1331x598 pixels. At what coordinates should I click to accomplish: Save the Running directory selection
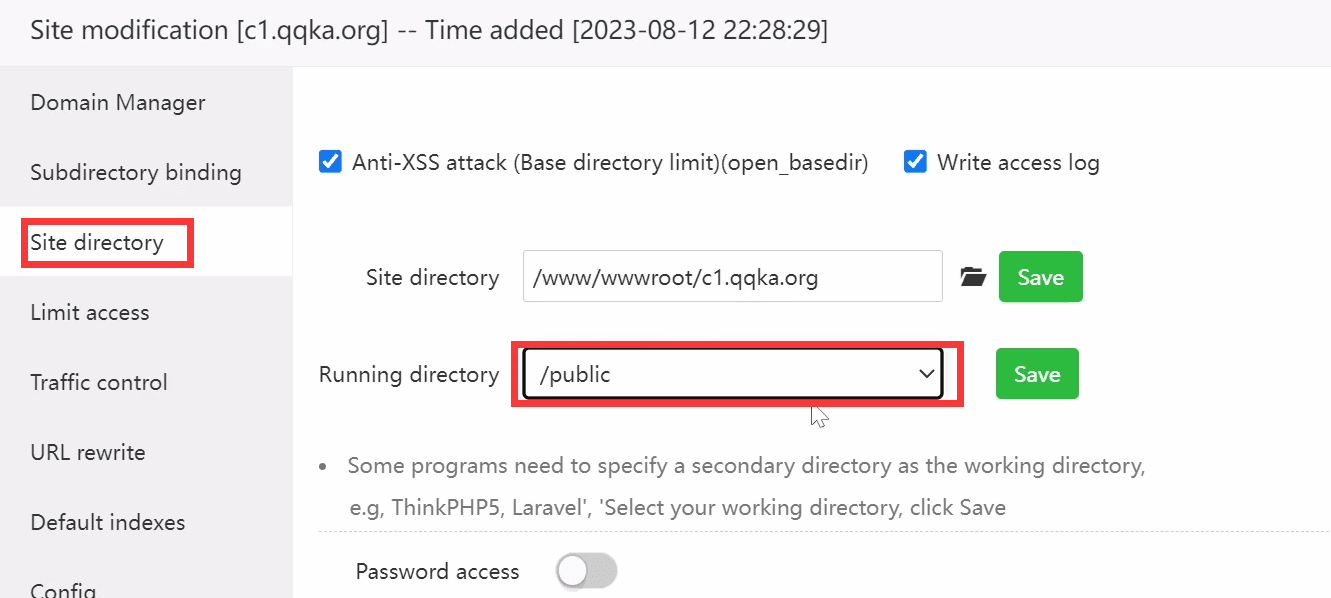click(x=1037, y=374)
